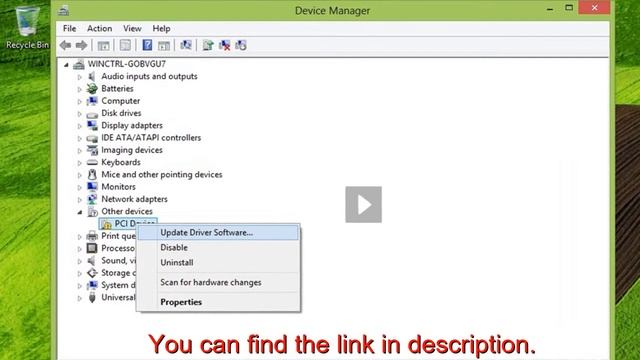Click the IDE ATA/ATAPI controllers icon
The width and height of the screenshot is (640, 360).
pos(92,138)
